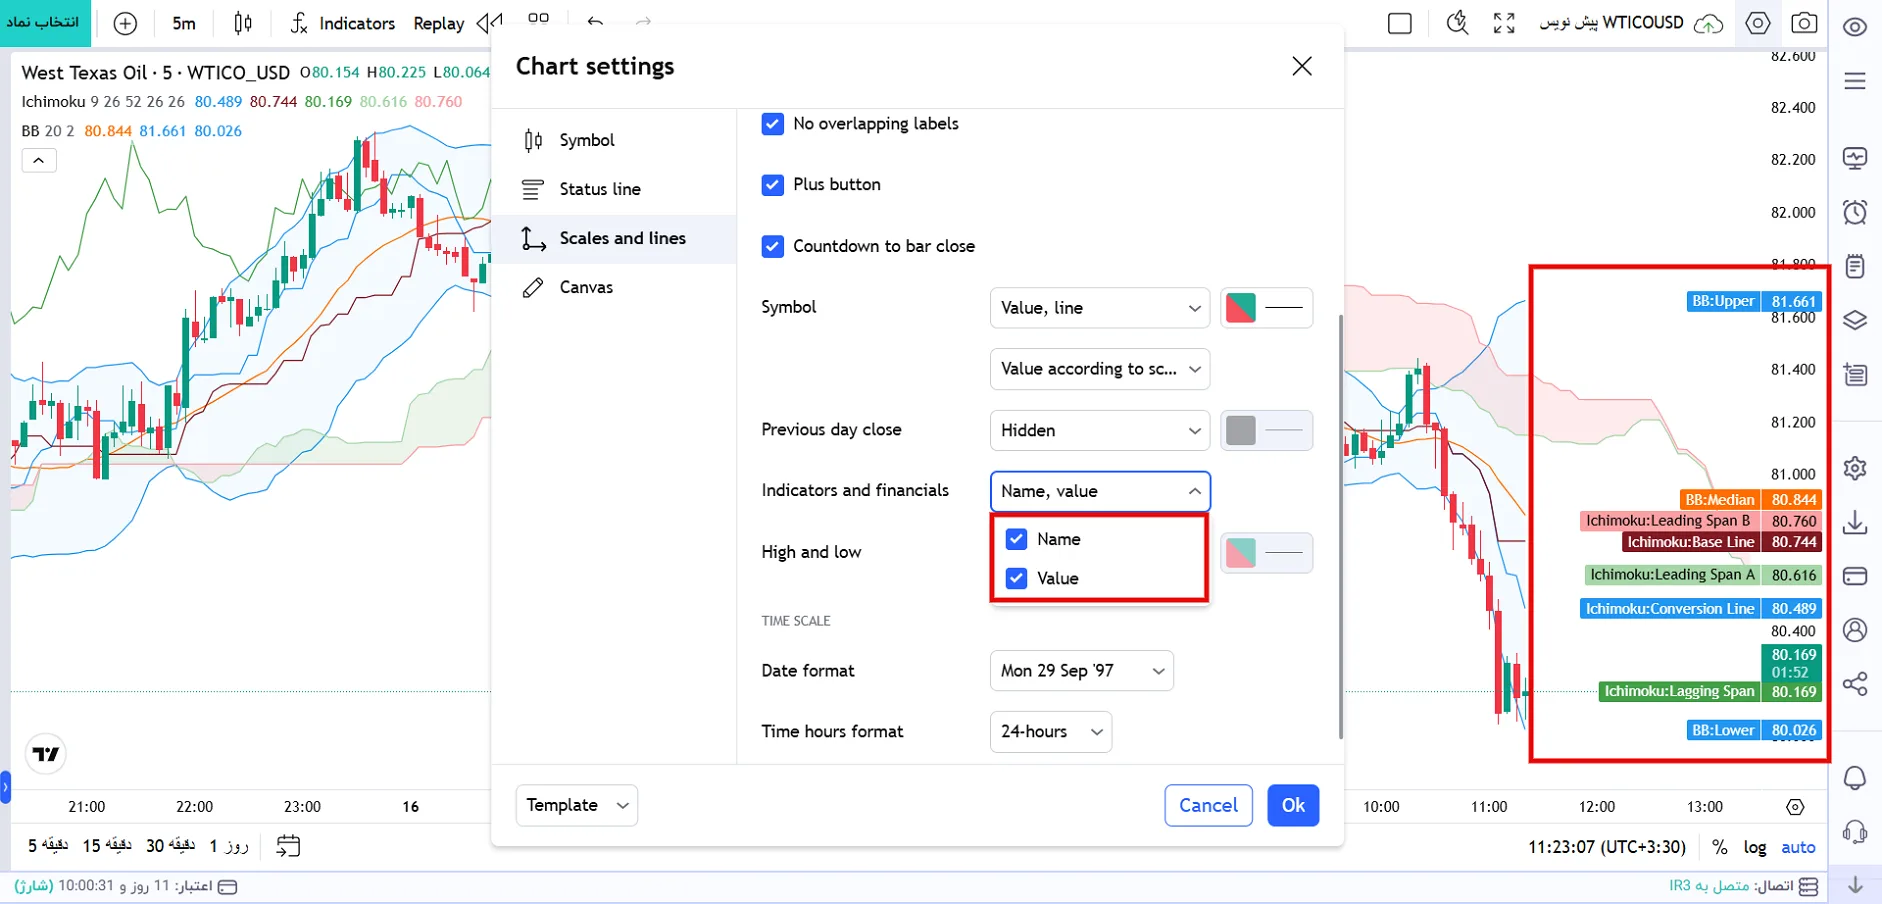The image size is (1882, 904).
Task: Open the headset support icon
Action: [x=1855, y=832]
